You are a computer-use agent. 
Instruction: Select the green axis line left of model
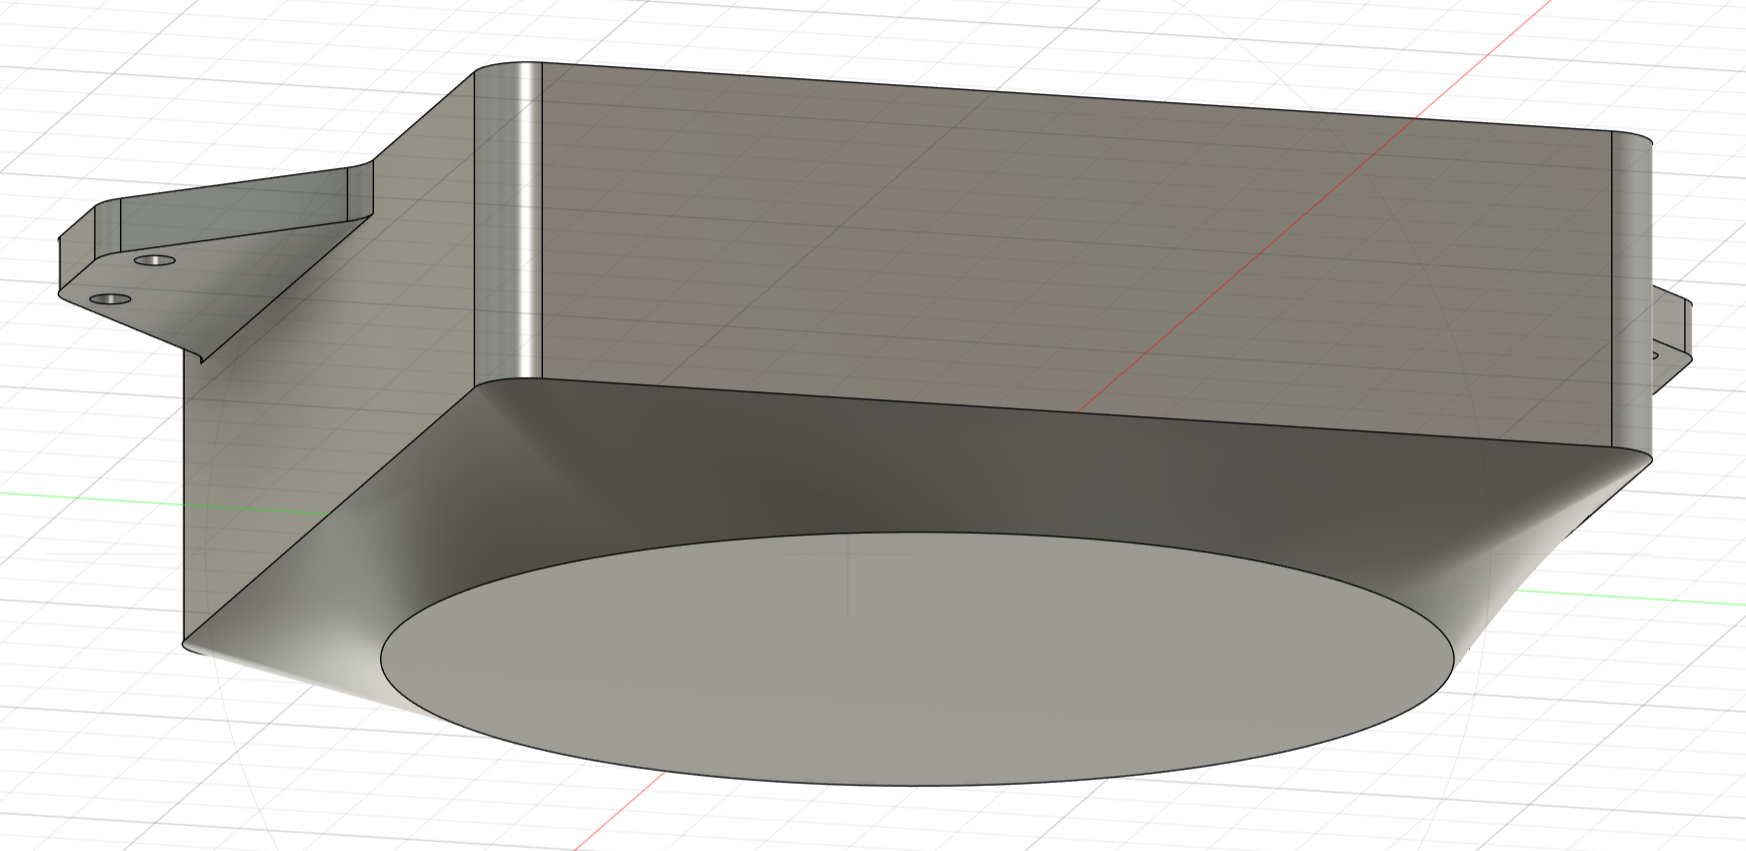[90, 497]
